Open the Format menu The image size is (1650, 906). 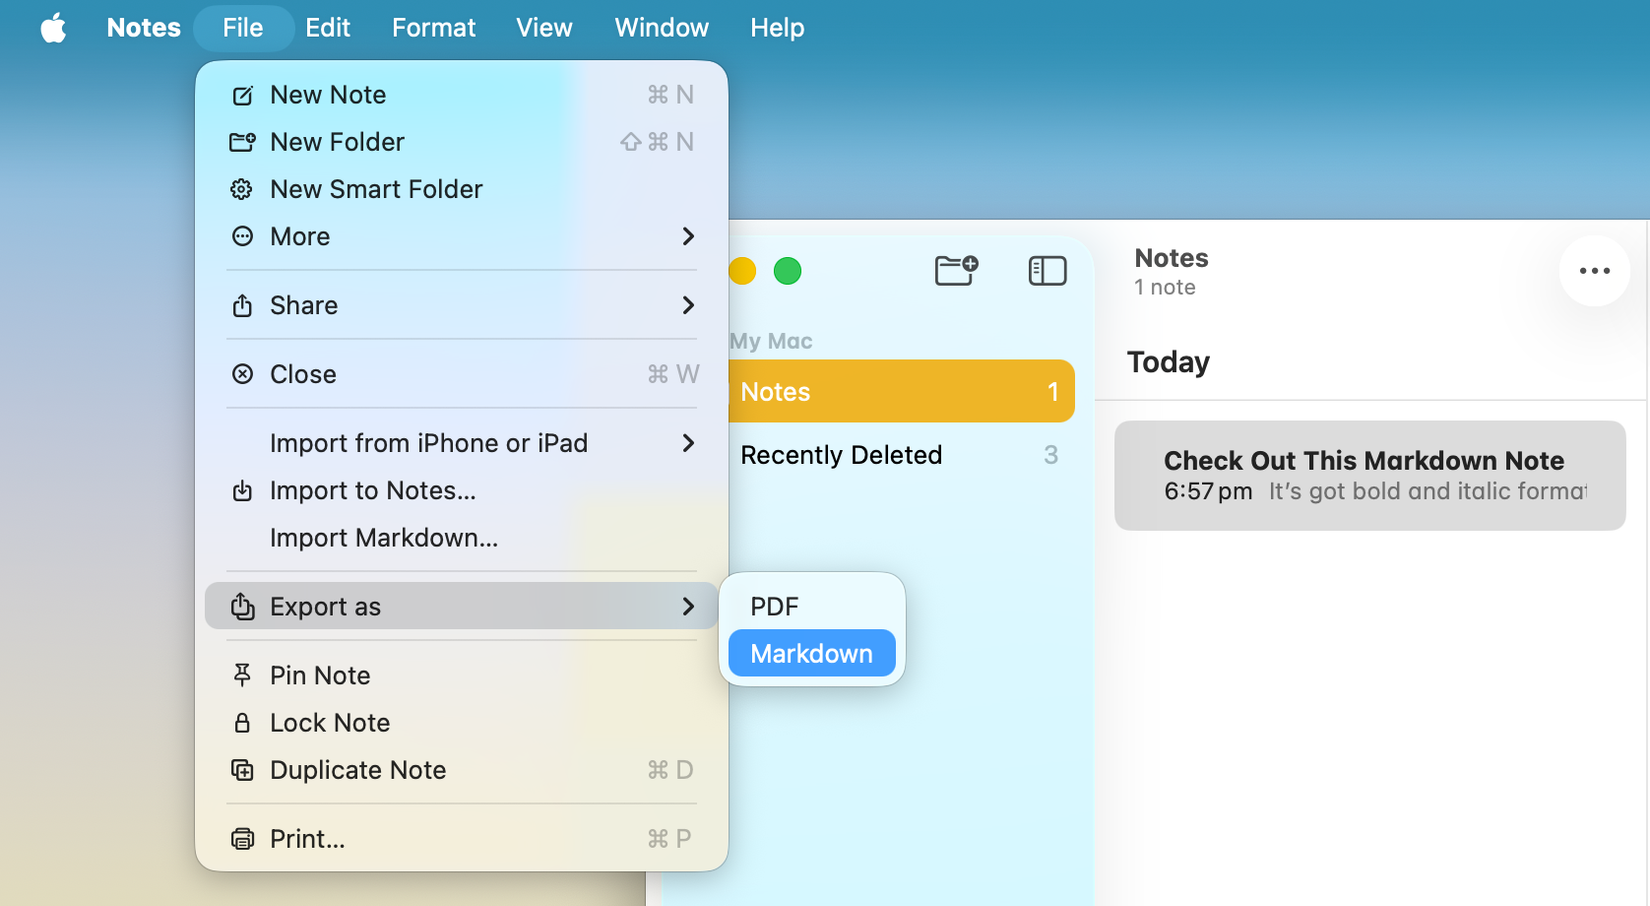click(x=434, y=28)
